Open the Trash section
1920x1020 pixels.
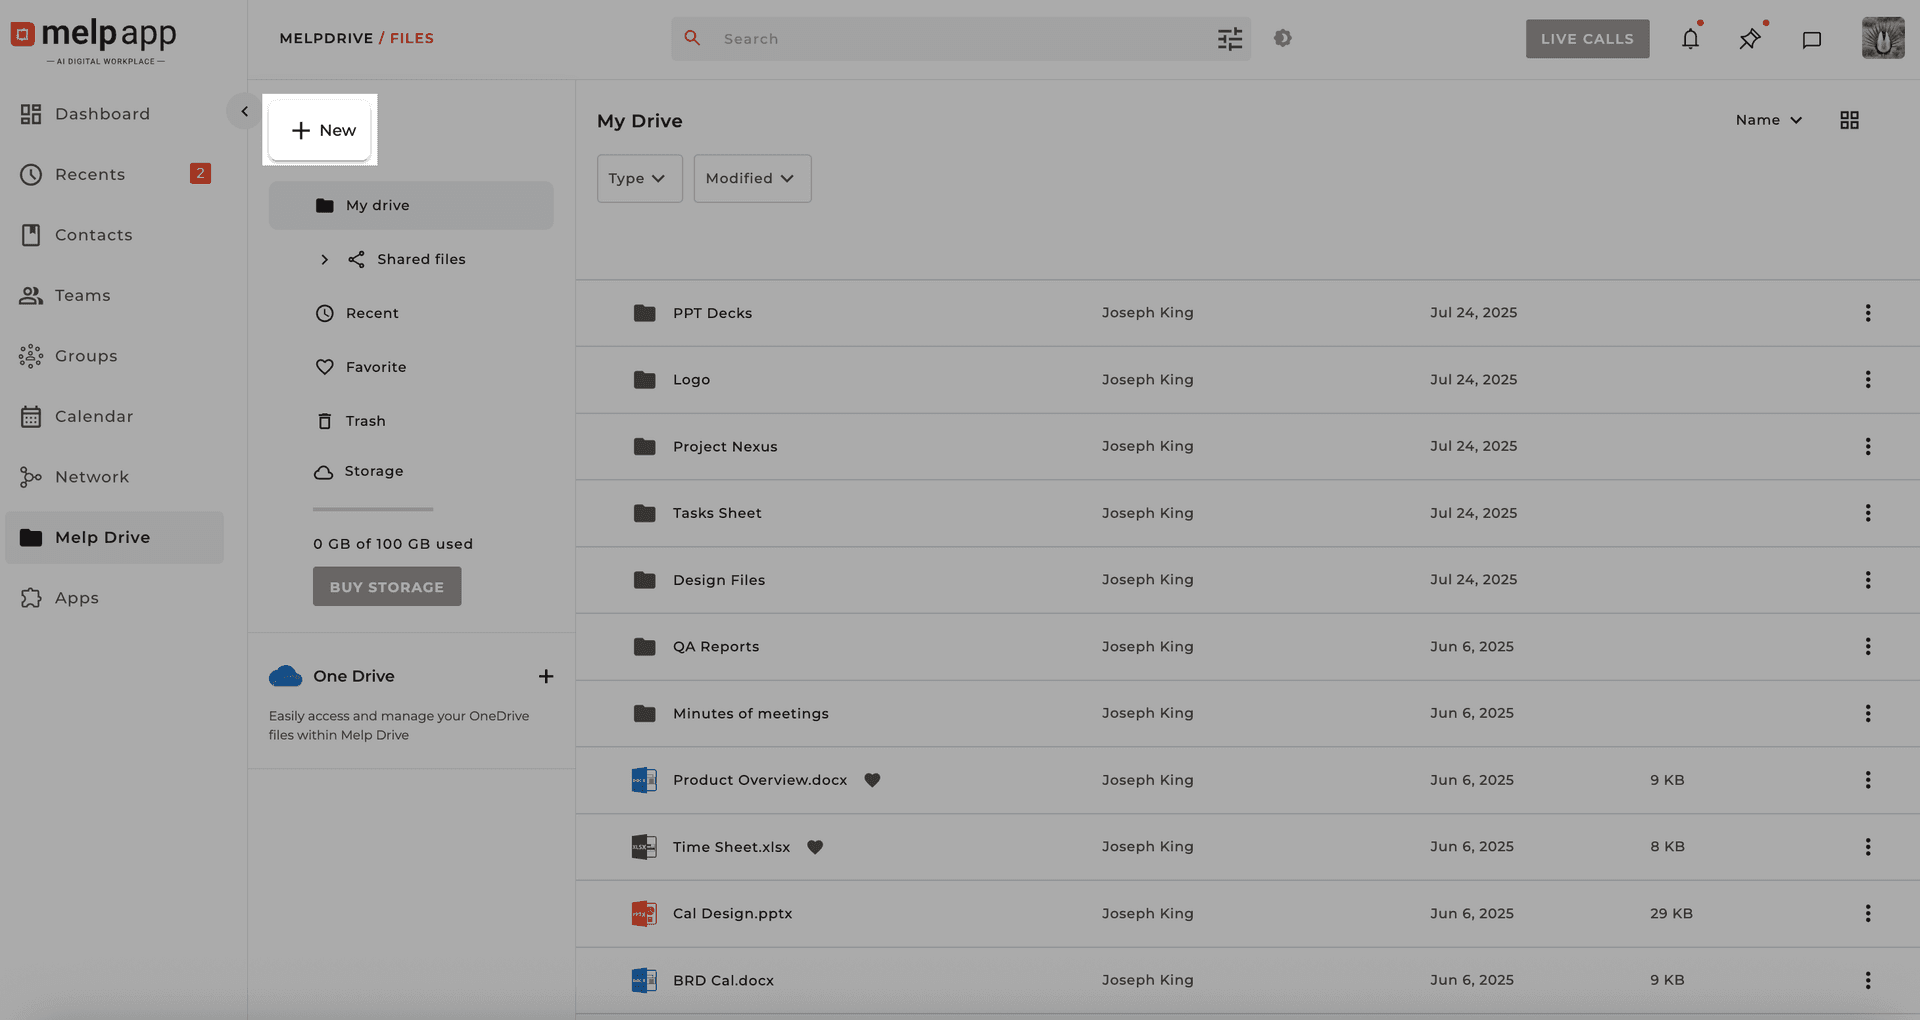coord(364,420)
